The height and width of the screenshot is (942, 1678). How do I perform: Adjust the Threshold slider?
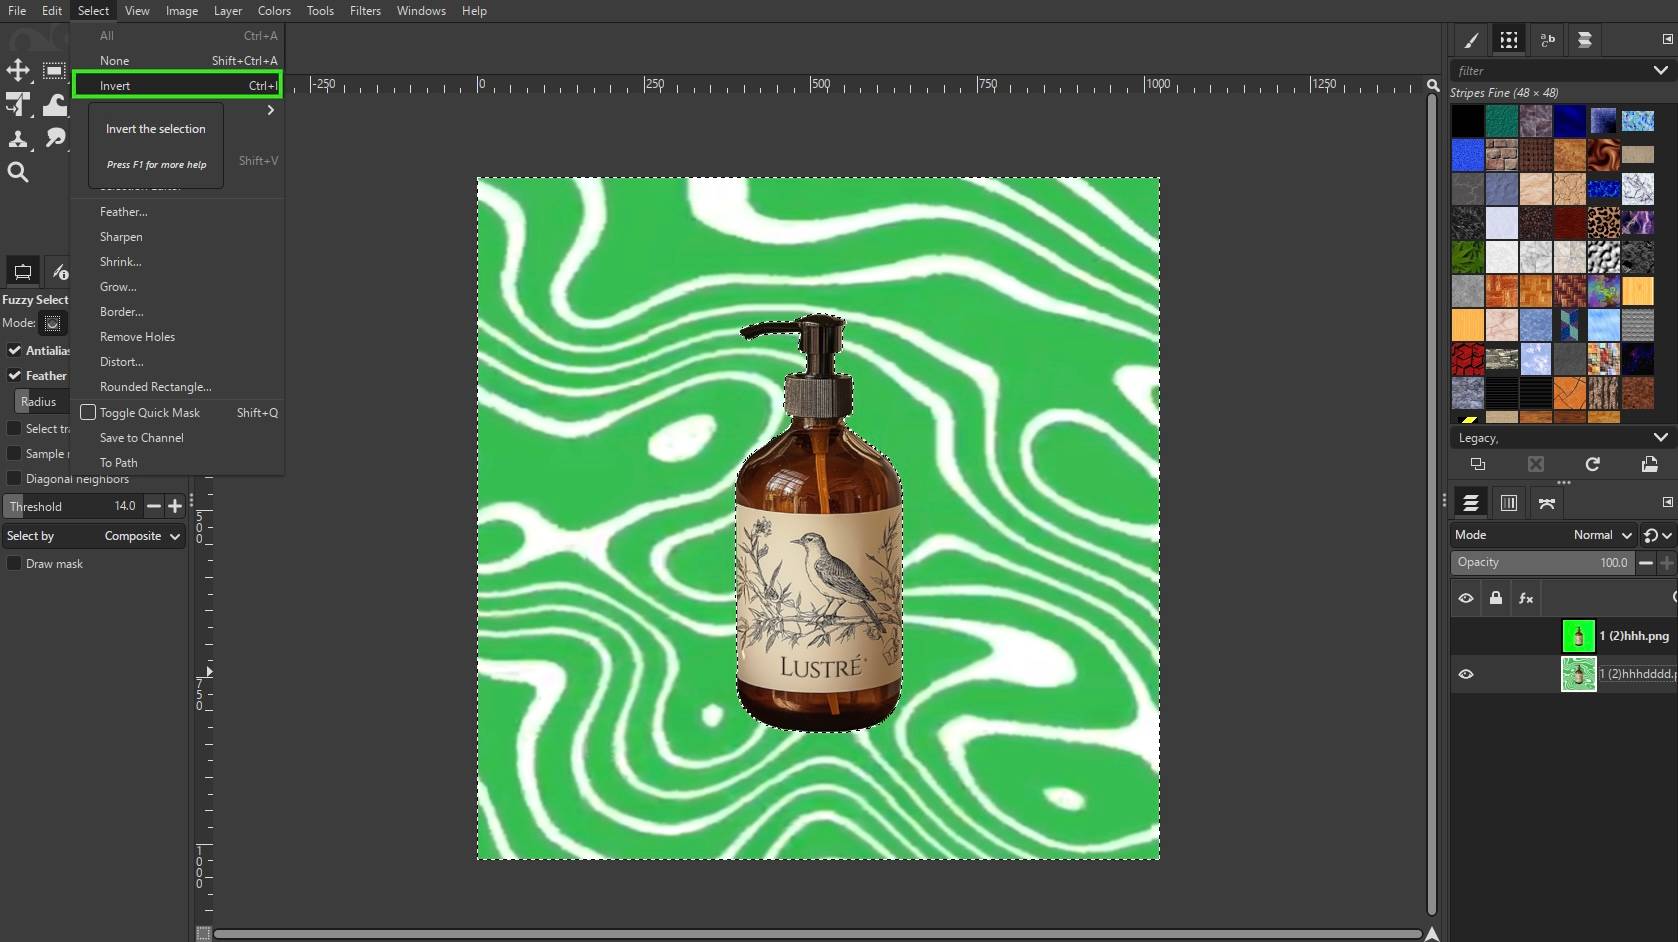[x=72, y=506]
